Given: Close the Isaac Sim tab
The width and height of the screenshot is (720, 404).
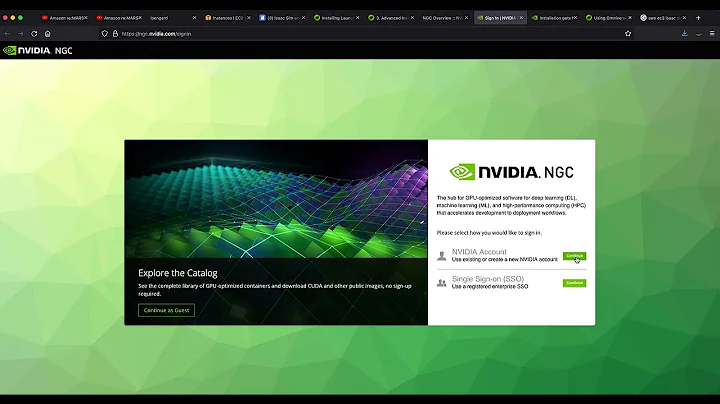Looking at the screenshot, I should pos(303,18).
